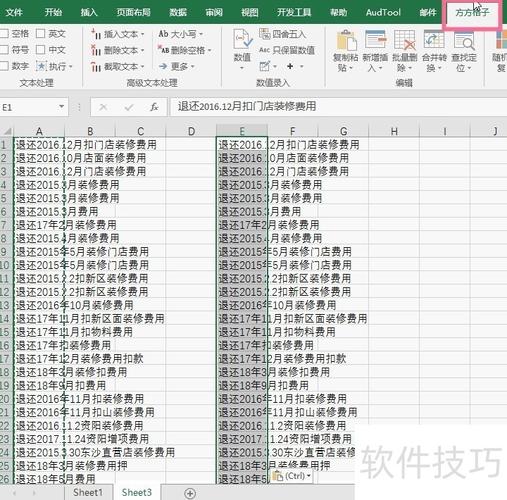Click the 只保留数值 tool
507x500 pixels.
287,50
